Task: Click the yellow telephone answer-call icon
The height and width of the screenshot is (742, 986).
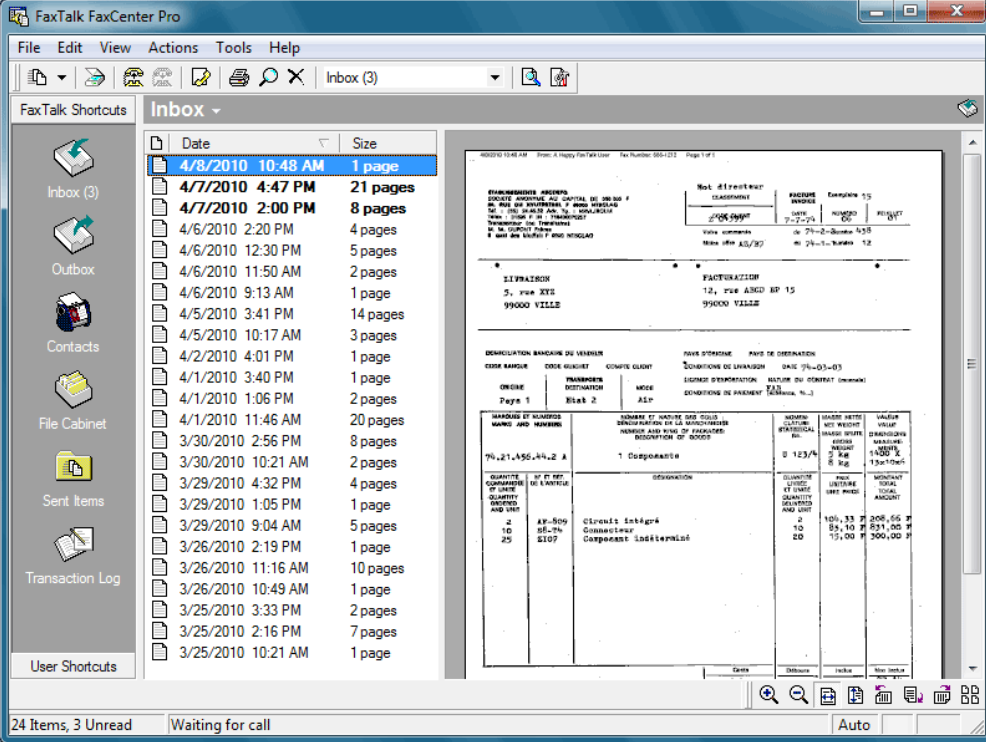Action: pos(133,77)
